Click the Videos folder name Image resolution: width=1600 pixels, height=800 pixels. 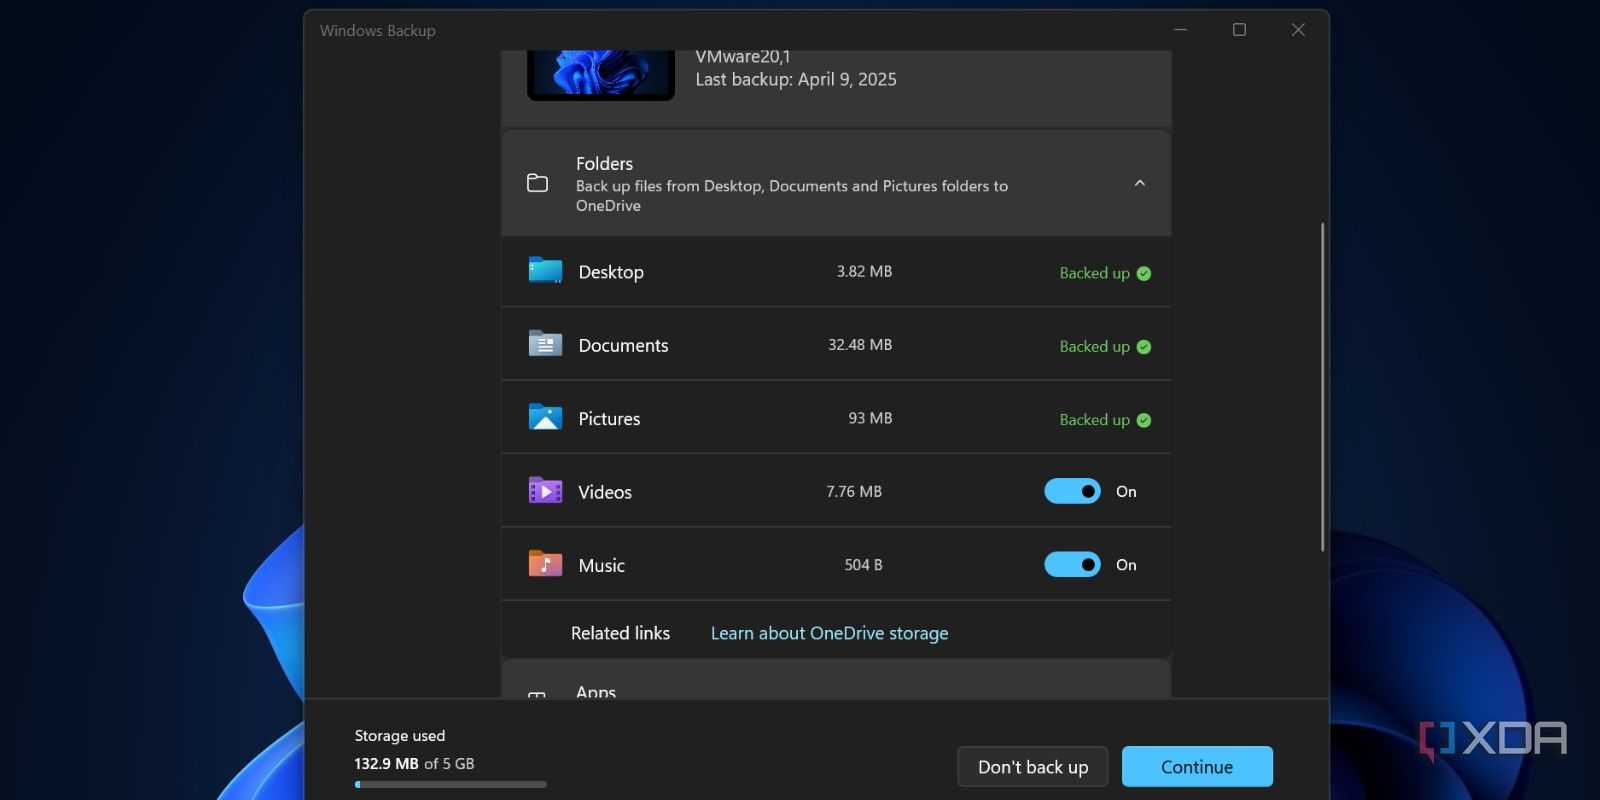click(x=605, y=492)
